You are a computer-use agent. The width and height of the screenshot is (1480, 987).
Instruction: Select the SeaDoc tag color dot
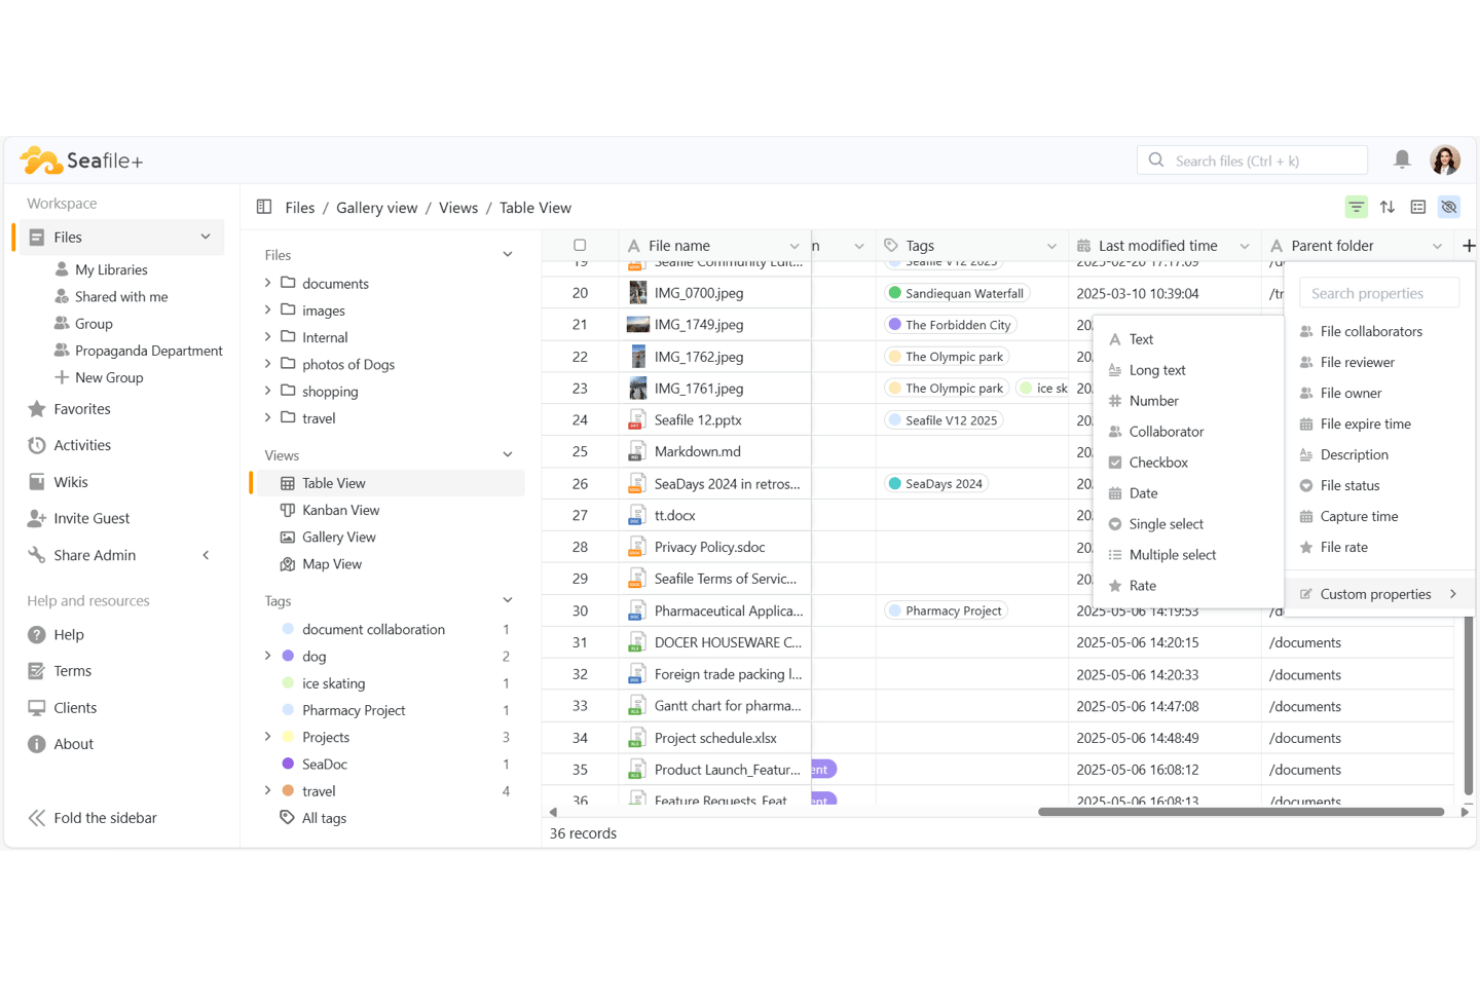tap(288, 764)
